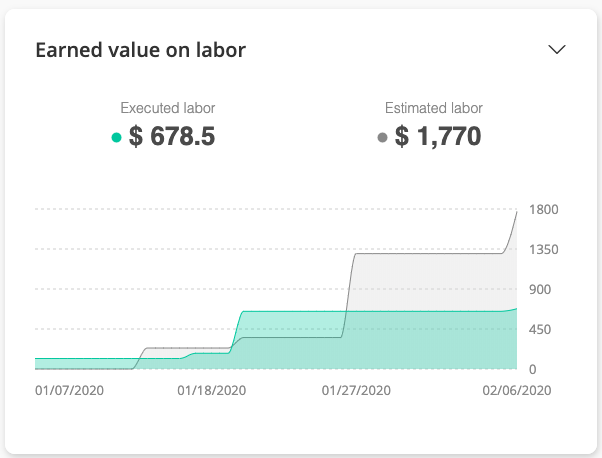Click the 900 y-axis label
602x458 pixels.
540,289
